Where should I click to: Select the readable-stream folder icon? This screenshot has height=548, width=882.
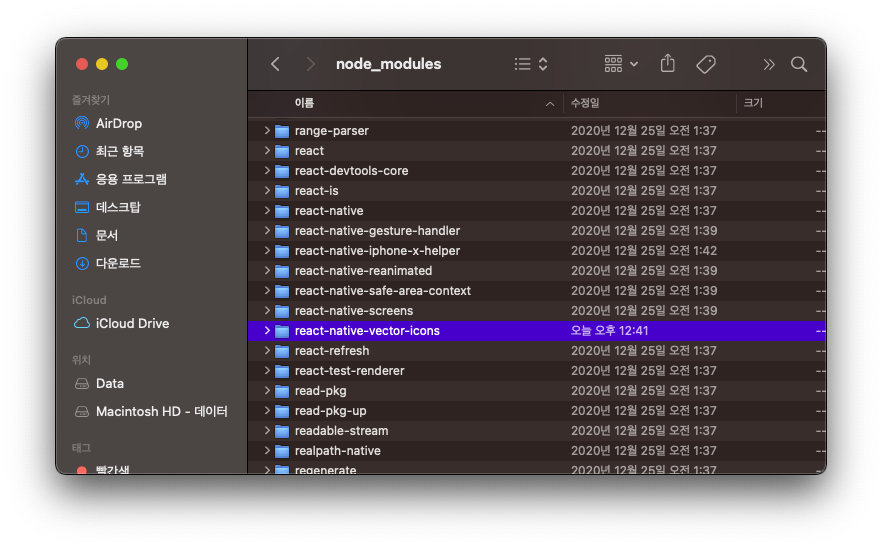pos(282,431)
